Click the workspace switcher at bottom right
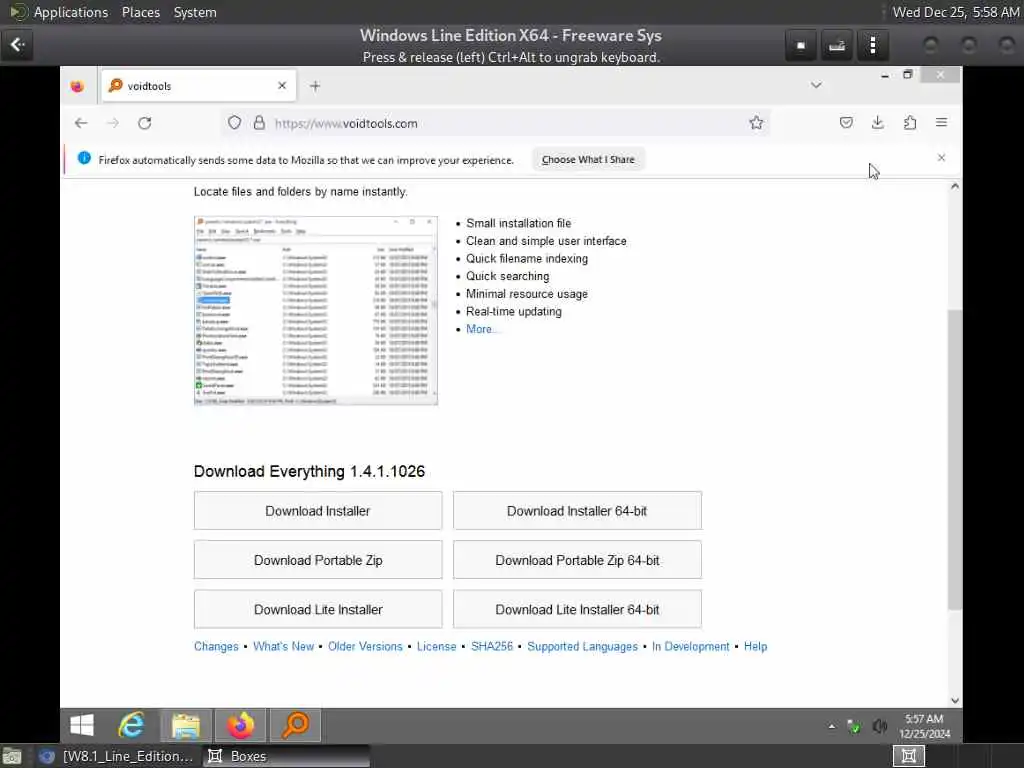 (x=908, y=756)
